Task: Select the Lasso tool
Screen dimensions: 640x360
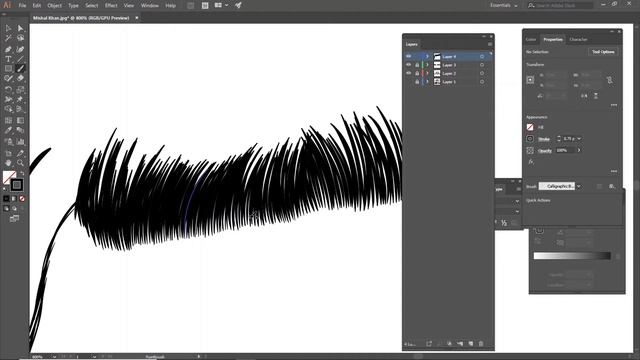Action: coord(20,38)
